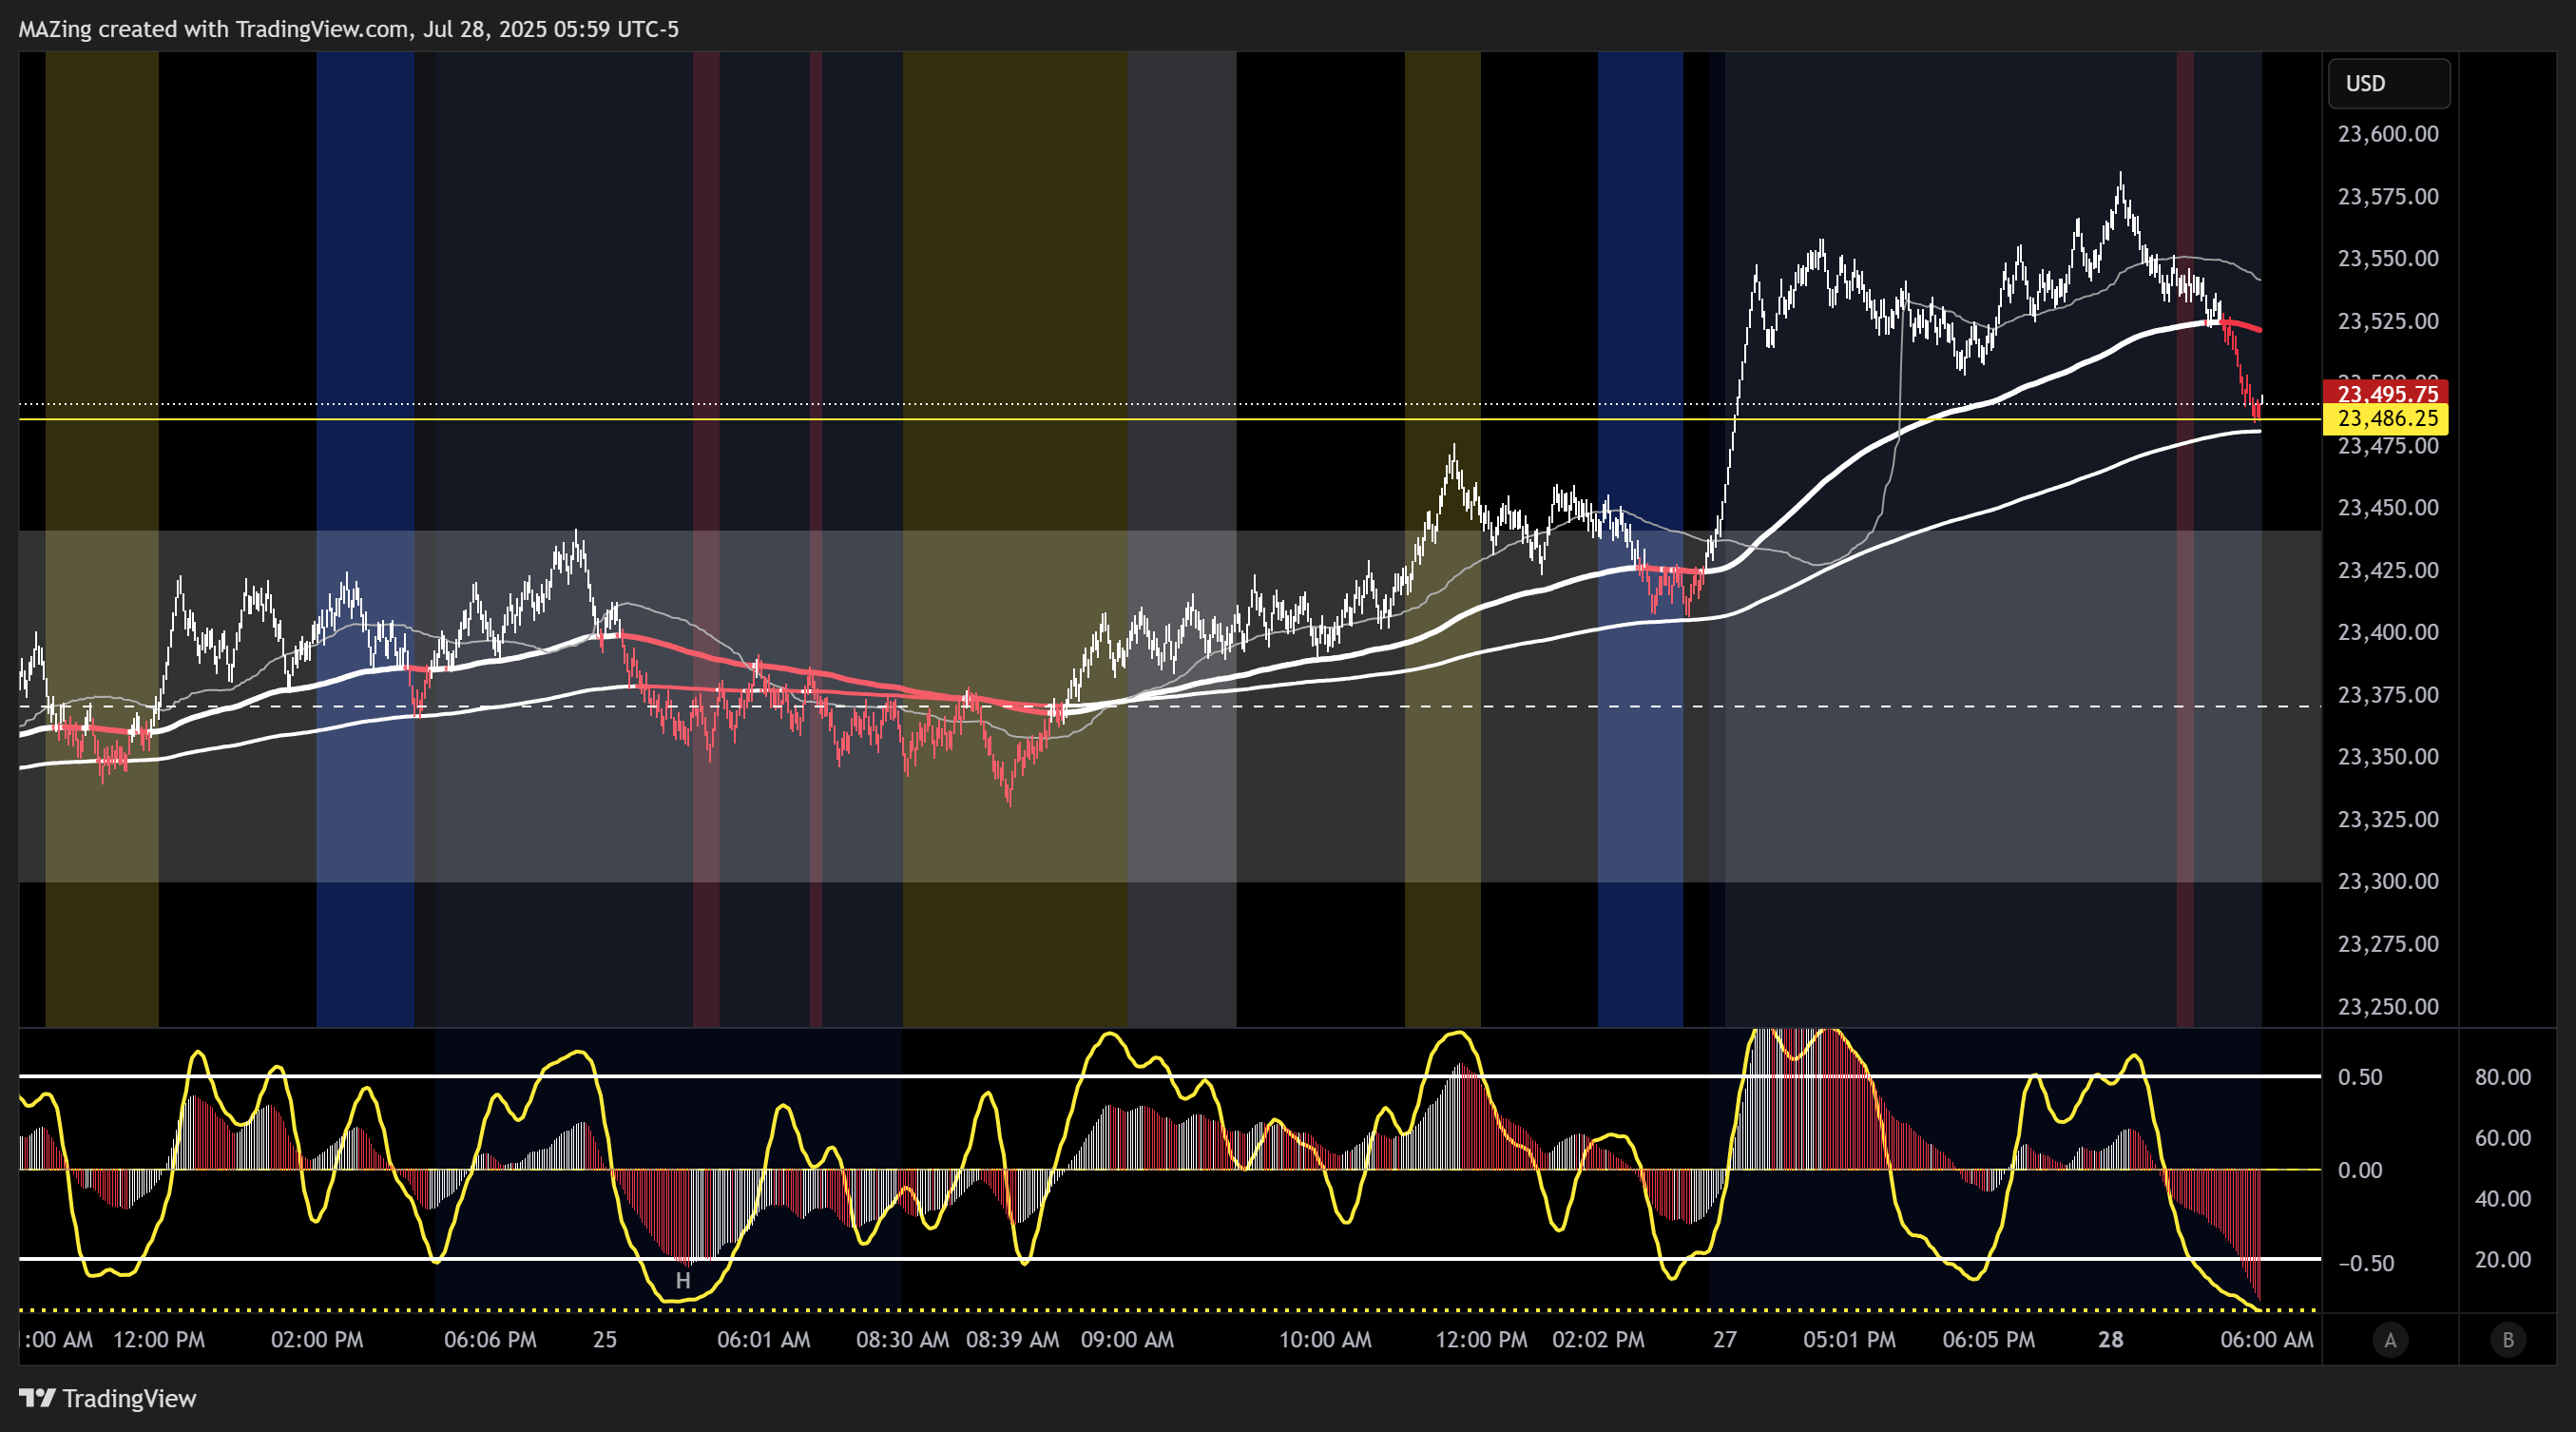Click the 23,600.00 price axis label
2576x1432 pixels.
[x=2387, y=134]
